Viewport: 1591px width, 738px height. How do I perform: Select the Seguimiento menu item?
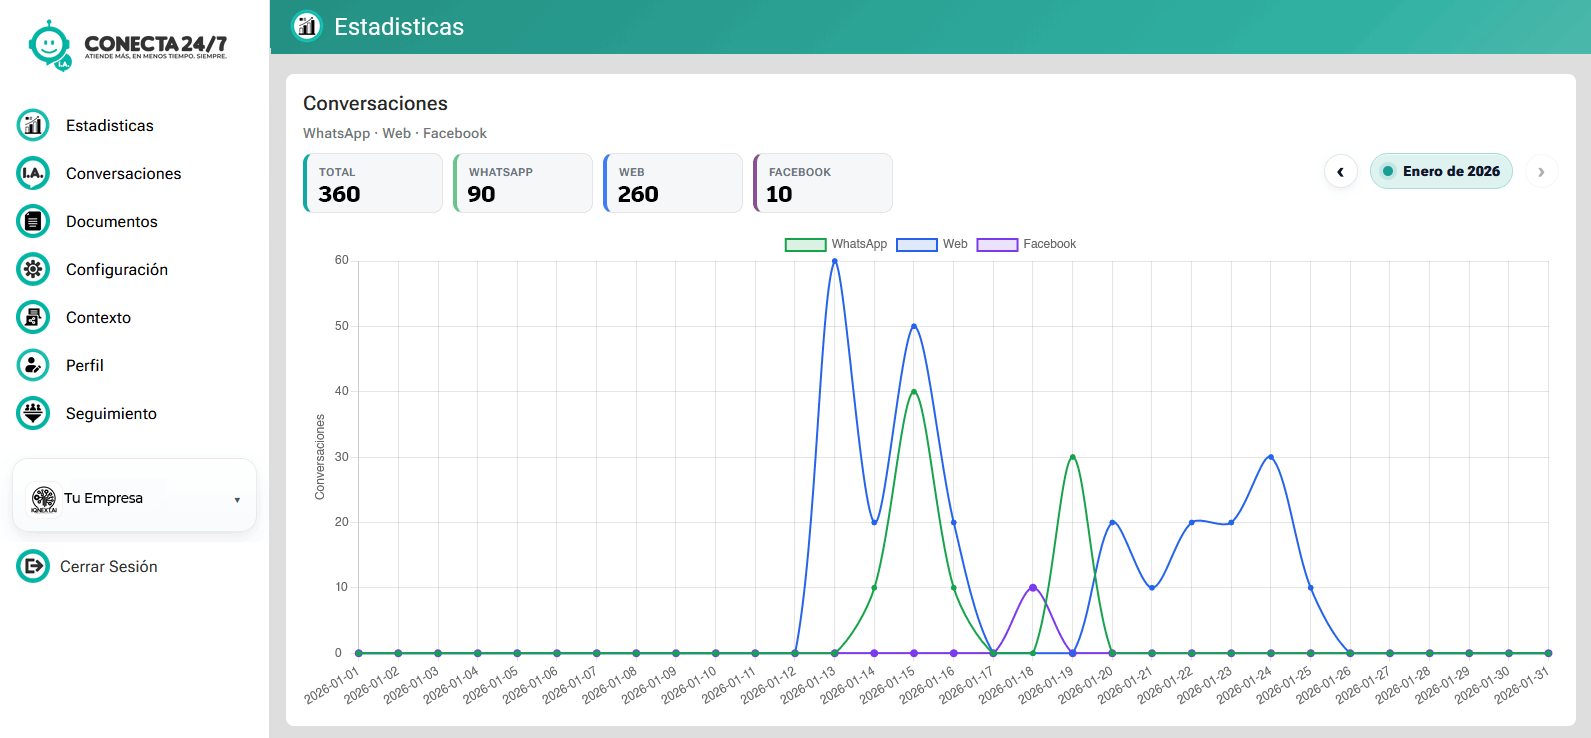pos(111,413)
